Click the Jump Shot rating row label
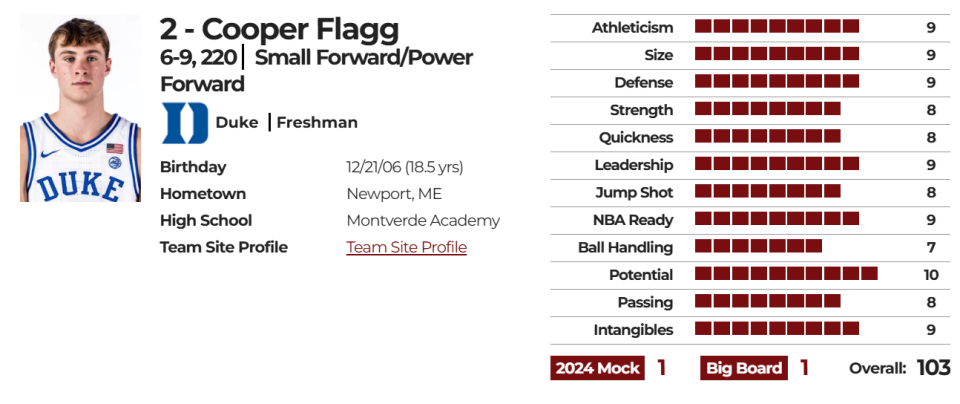This screenshot has width=960, height=404. click(634, 193)
